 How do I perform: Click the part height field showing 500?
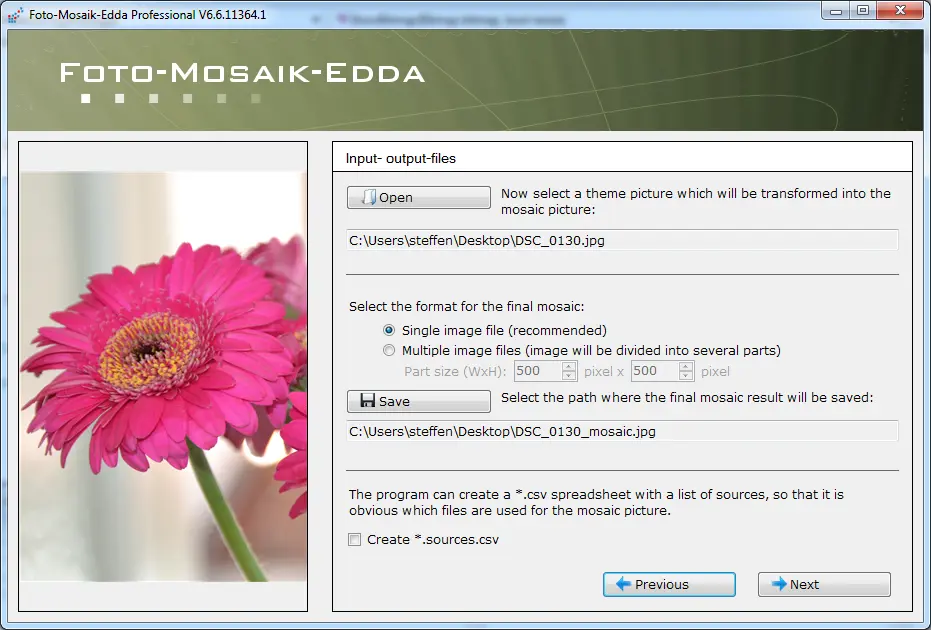655,371
